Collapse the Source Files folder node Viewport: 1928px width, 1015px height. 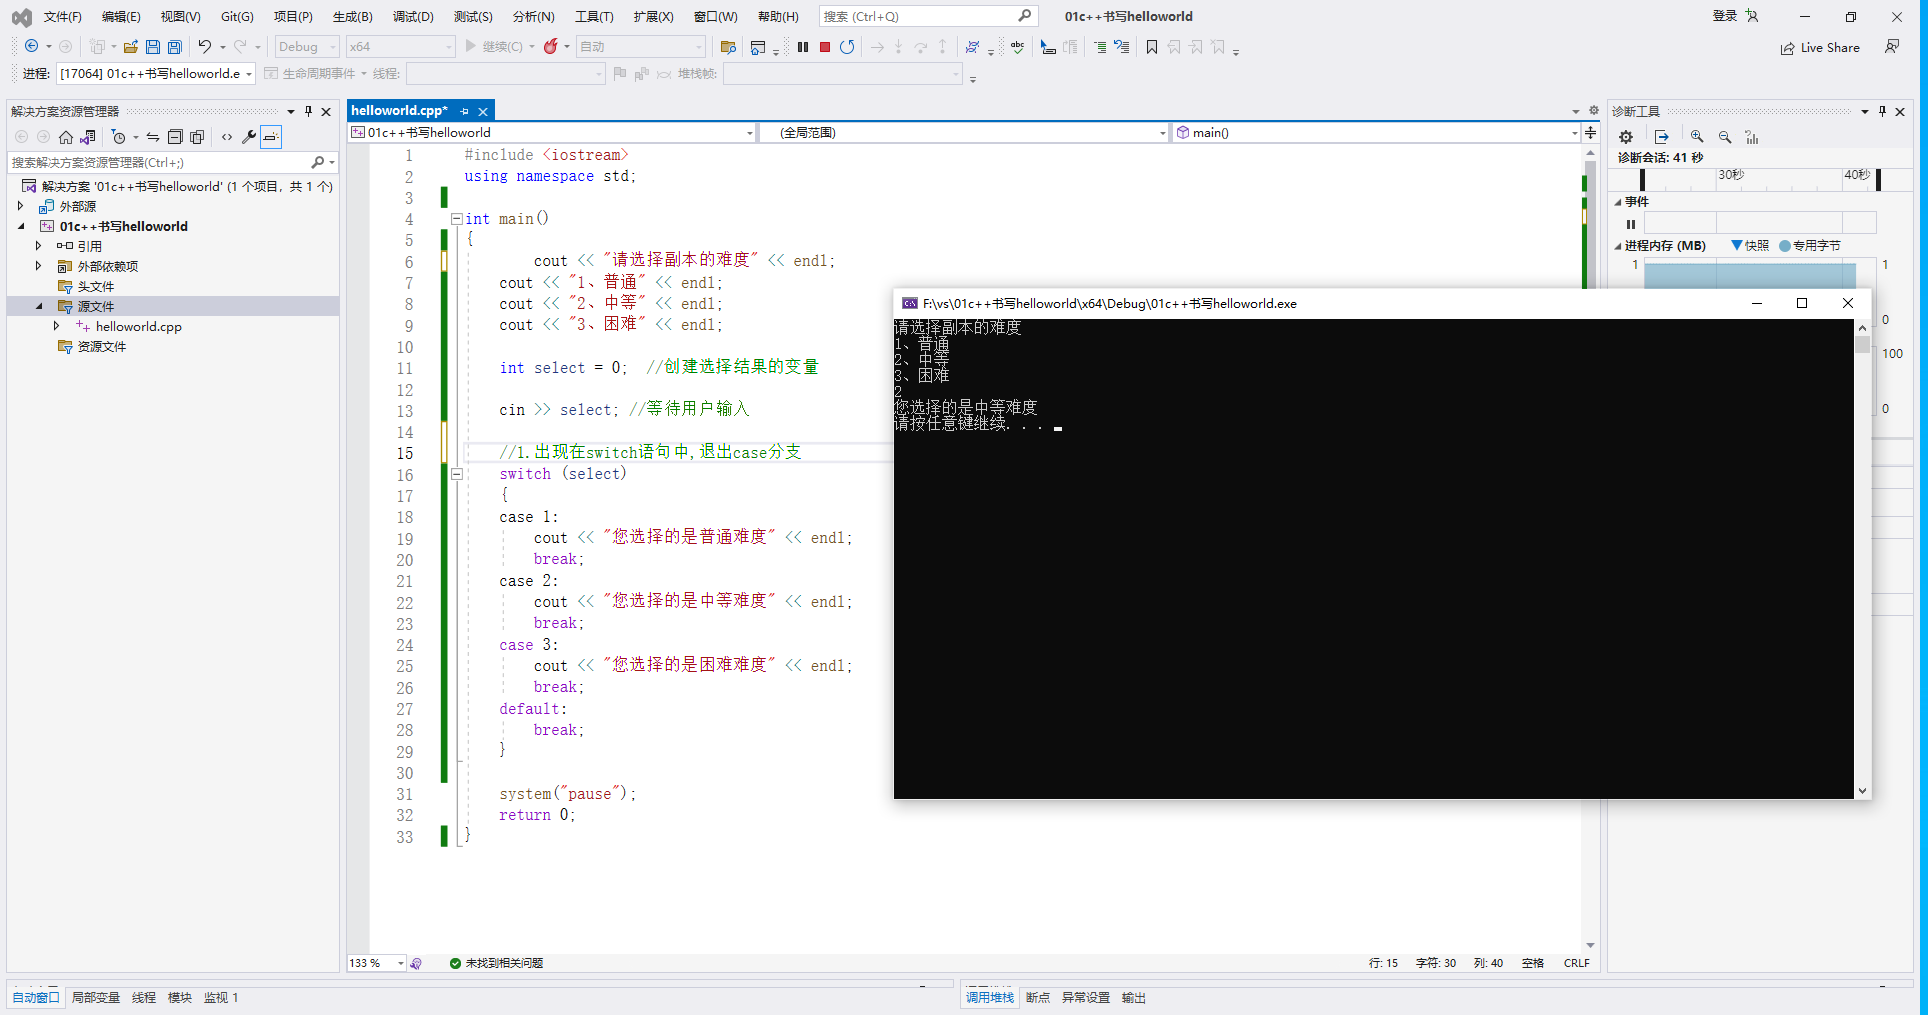click(38, 306)
